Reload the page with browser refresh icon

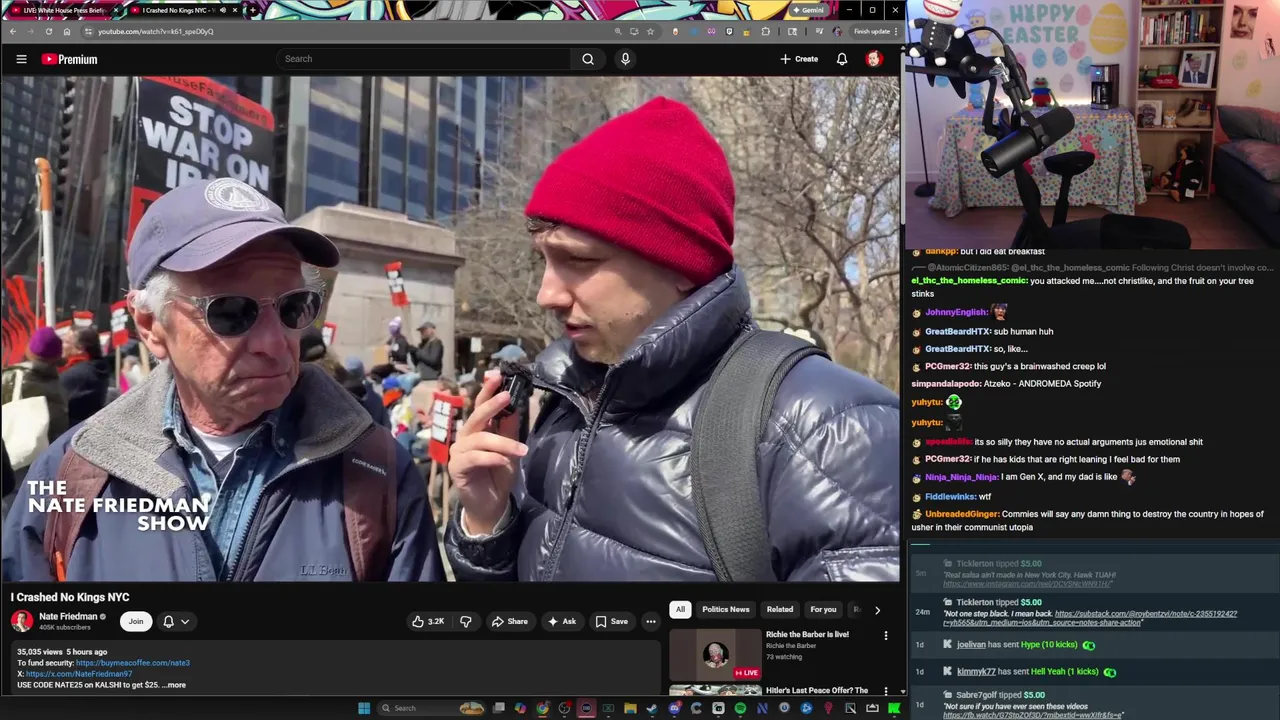[x=48, y=31]
